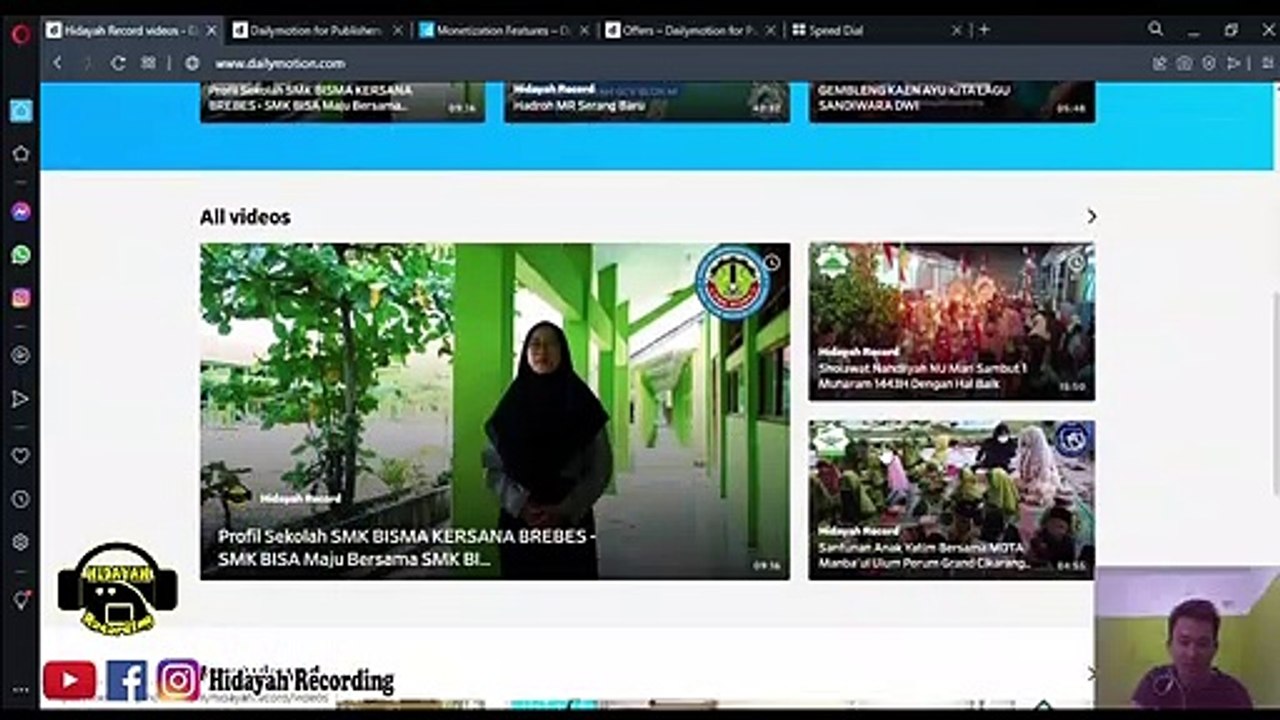
Task: Switch to Monetization Features tab
Action: tap(503, 31)
